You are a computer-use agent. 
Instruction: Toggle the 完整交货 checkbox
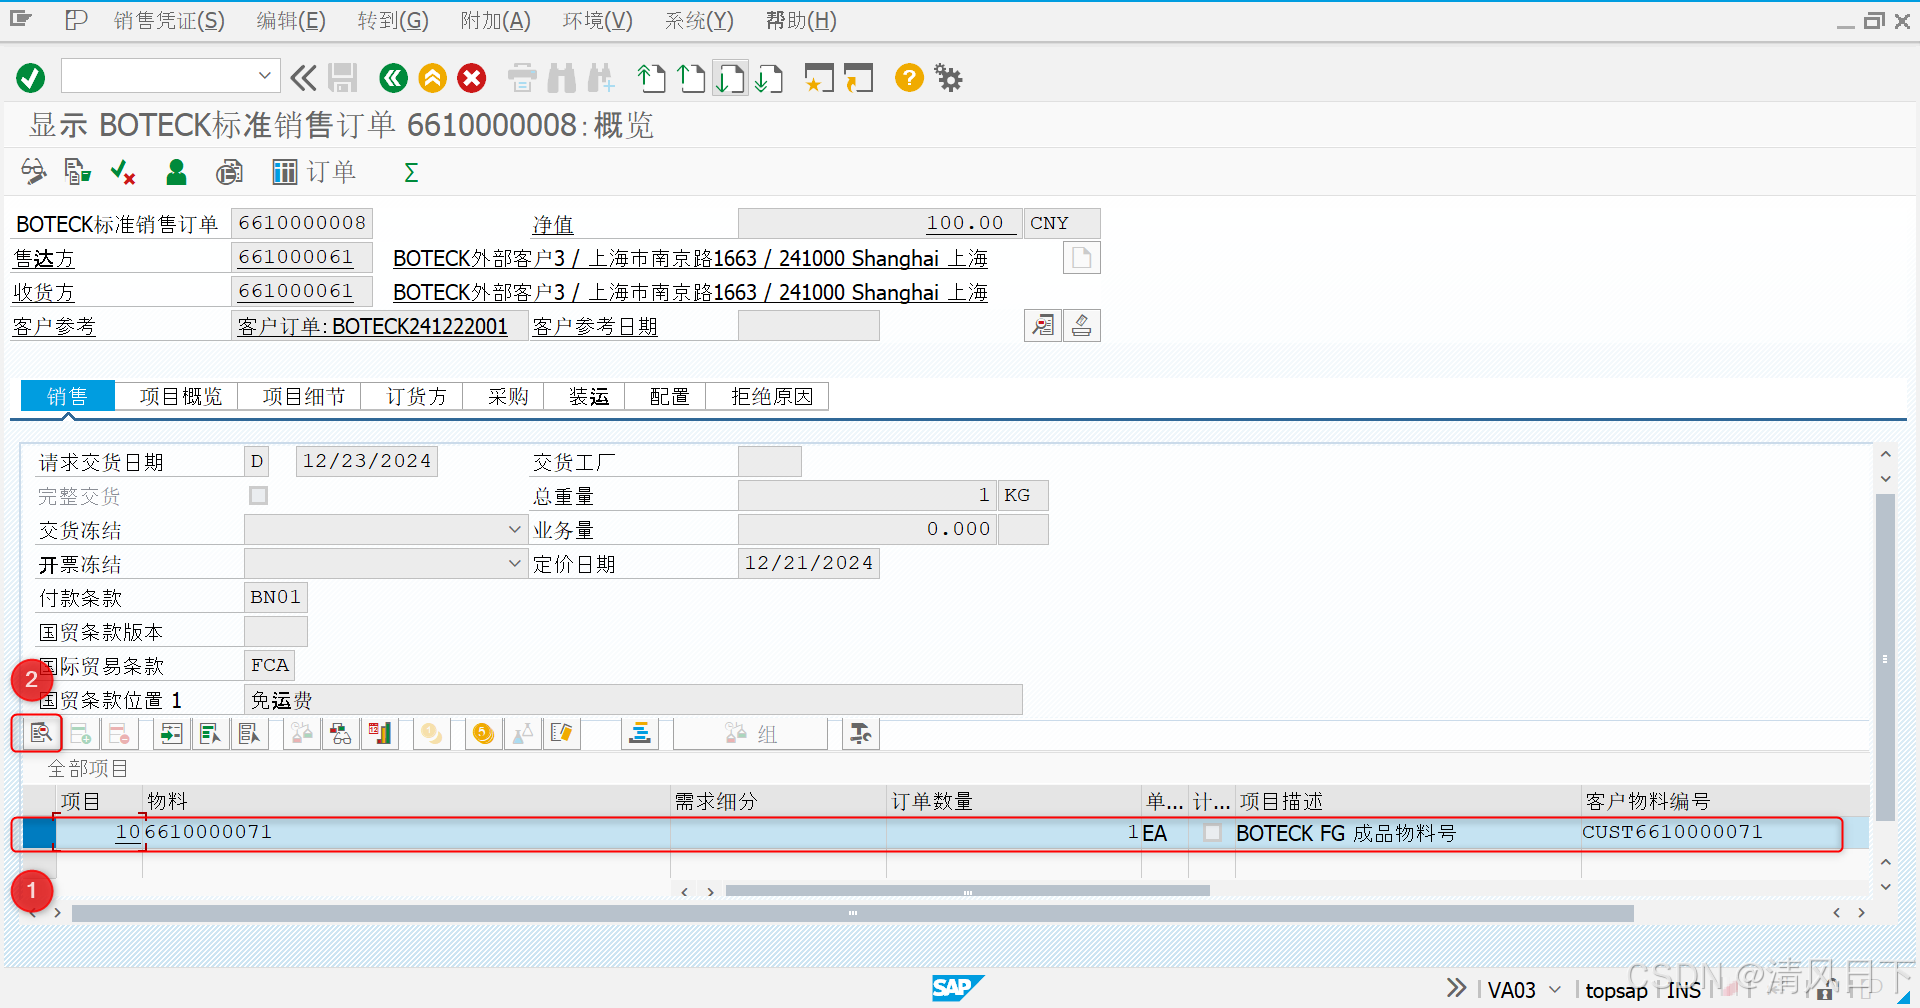click(259, 496)
